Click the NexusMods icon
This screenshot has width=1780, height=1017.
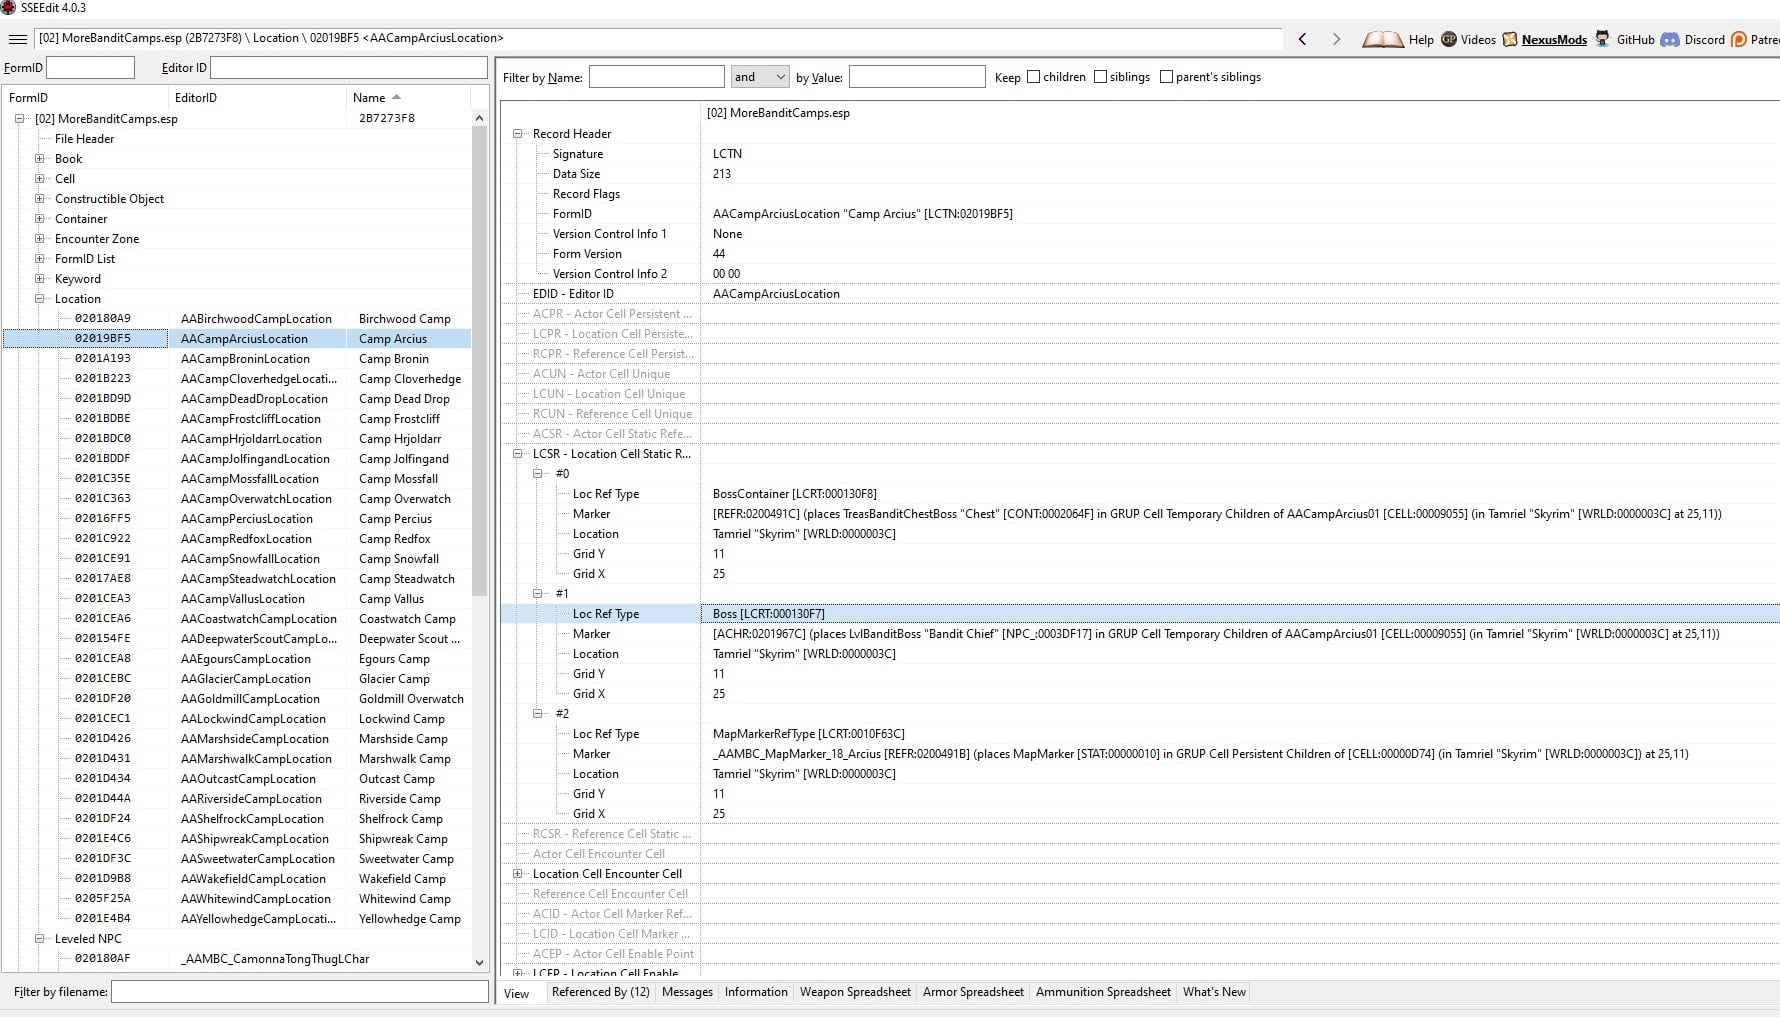pos(1509,39)
